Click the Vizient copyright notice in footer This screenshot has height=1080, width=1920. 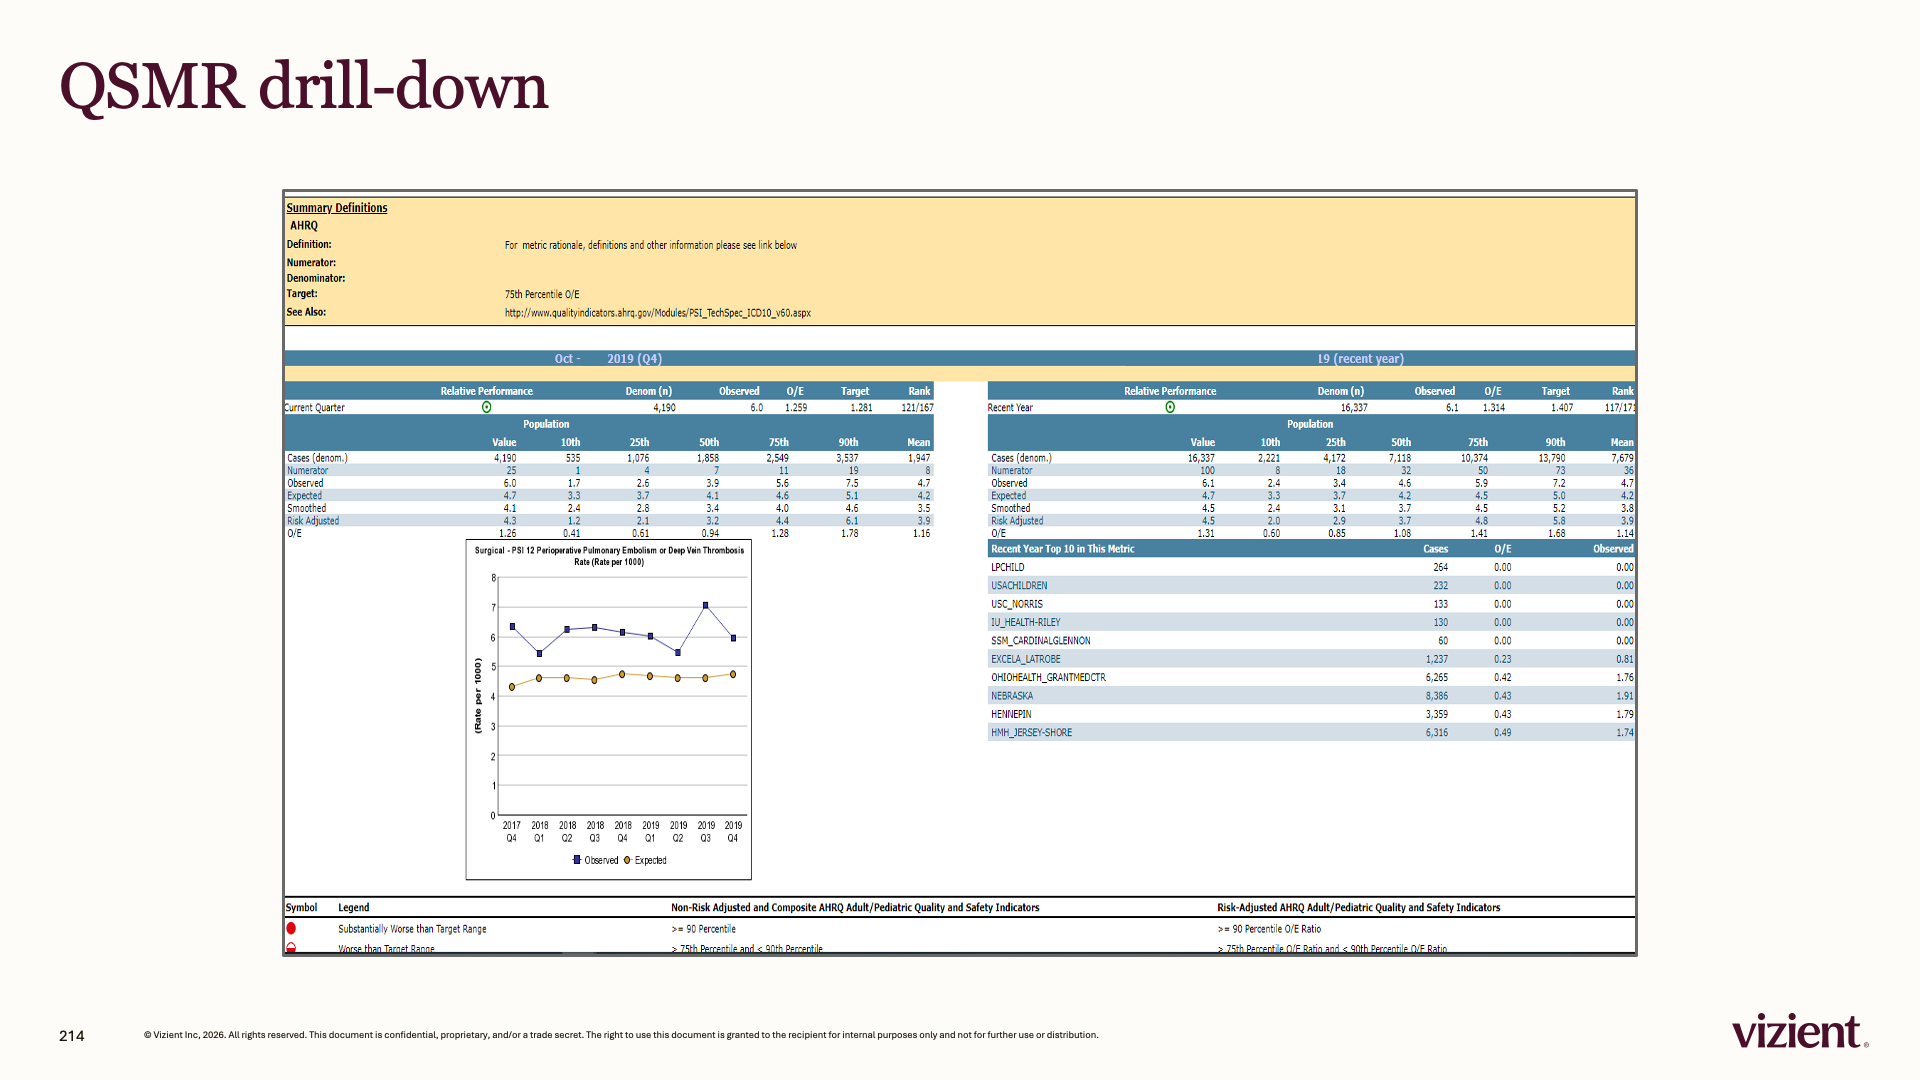(x=621, y=1035)
